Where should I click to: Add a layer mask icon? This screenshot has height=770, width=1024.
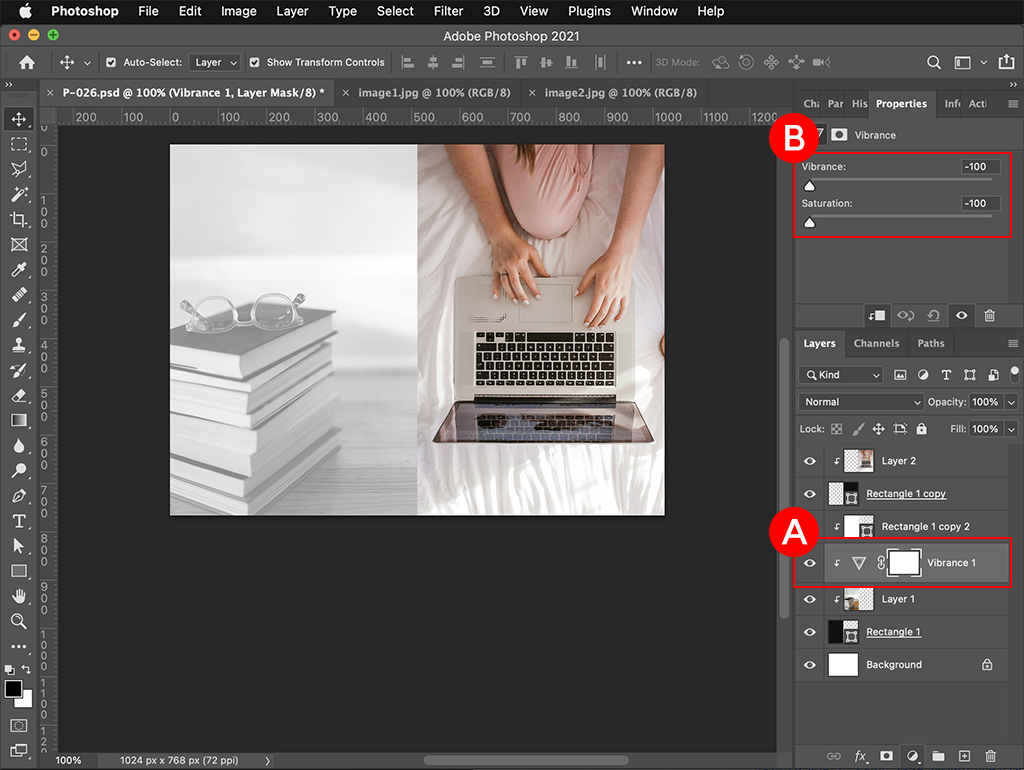point(886,756)
